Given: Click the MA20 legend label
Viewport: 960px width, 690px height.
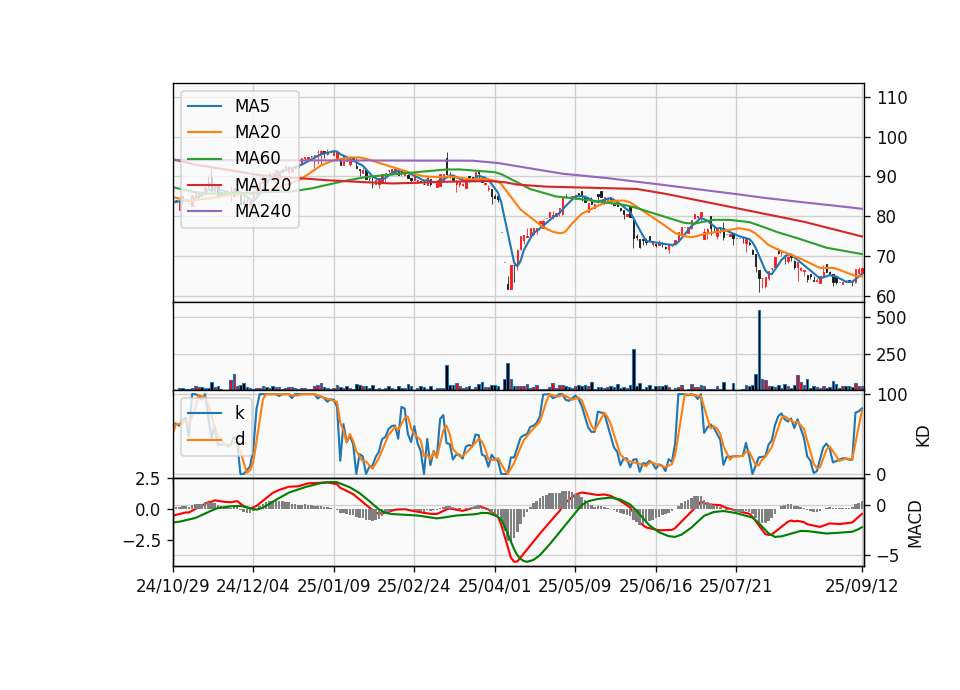Looking at the screenshot, I should coord(257,132).
